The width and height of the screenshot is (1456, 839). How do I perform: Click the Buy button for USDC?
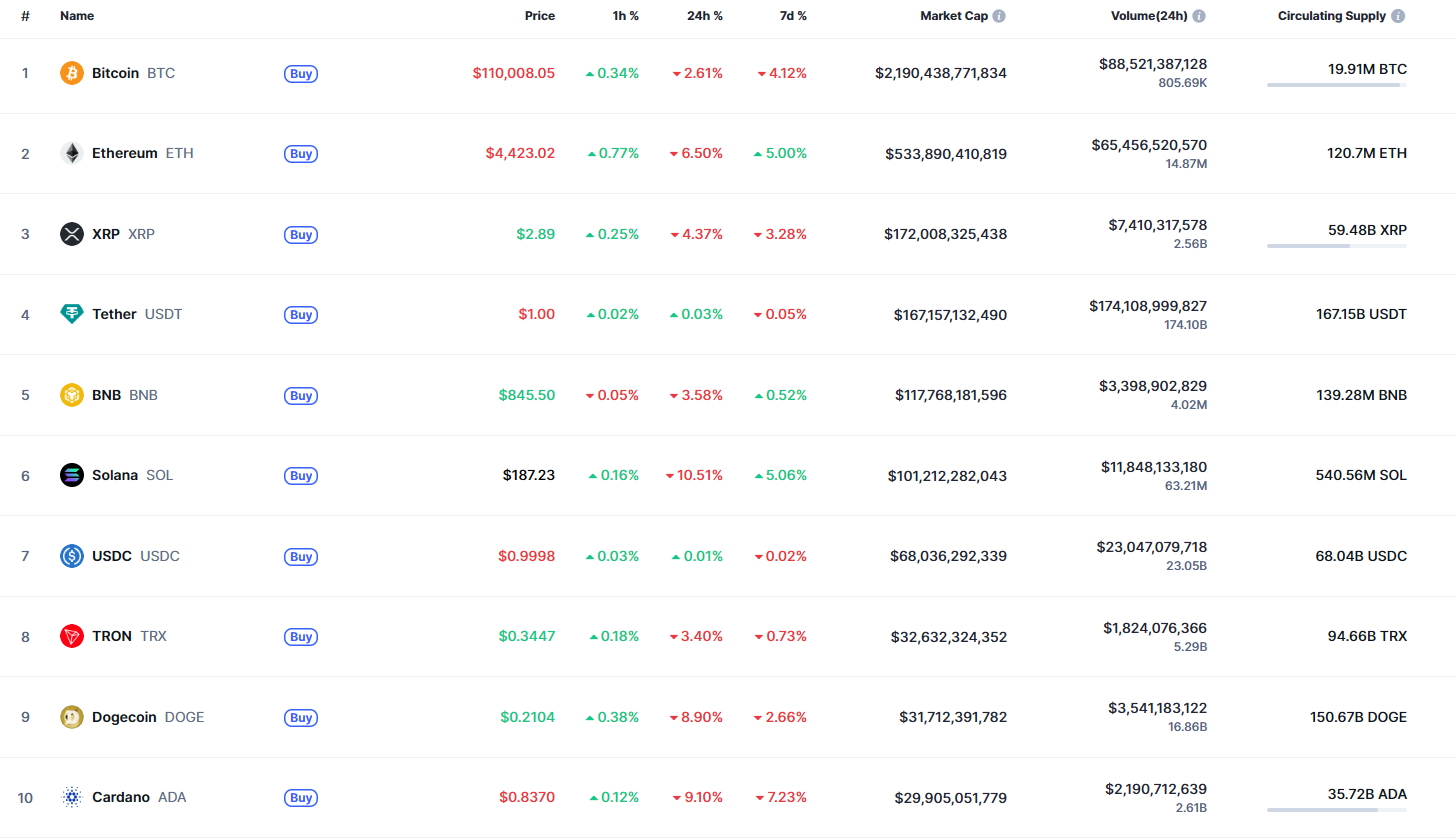coord(301,556)
